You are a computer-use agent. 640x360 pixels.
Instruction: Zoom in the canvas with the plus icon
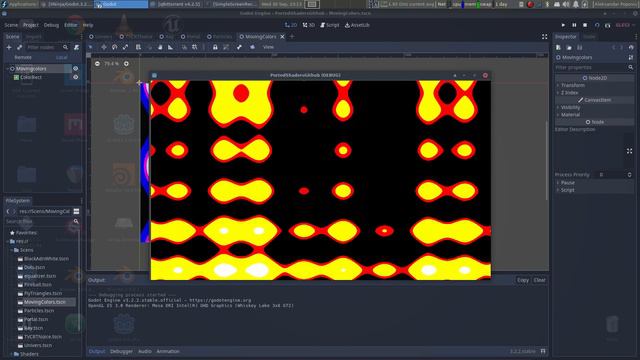[126, 64]
